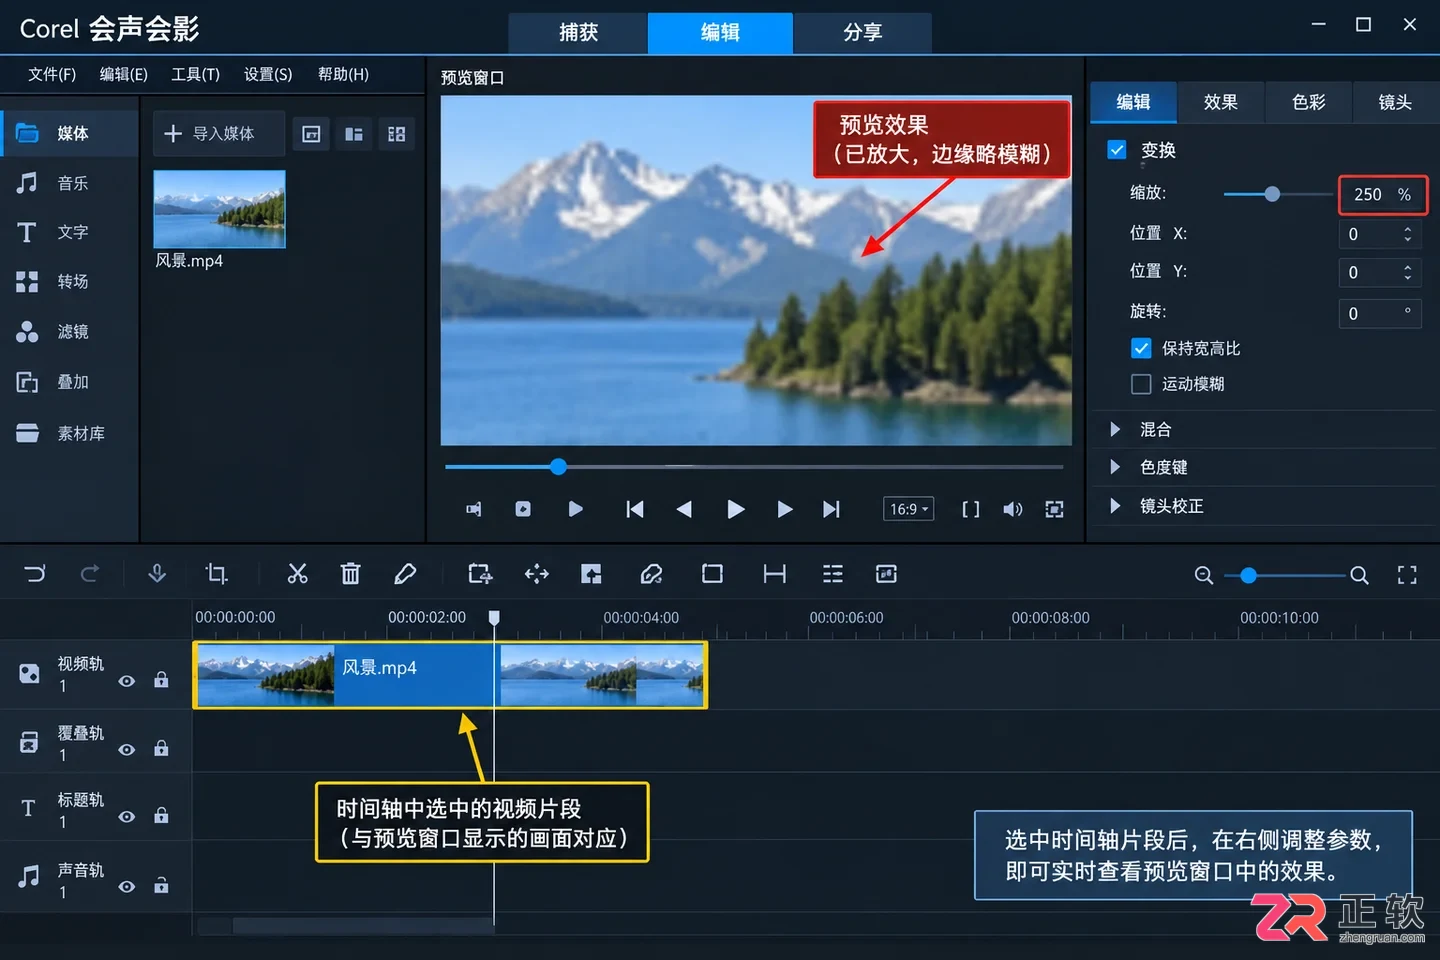Image resolution: width=1440 pixels, height=960 pixels.
Task: Click the 缩放 slider handle
Action: click(x=1272, y=194)
